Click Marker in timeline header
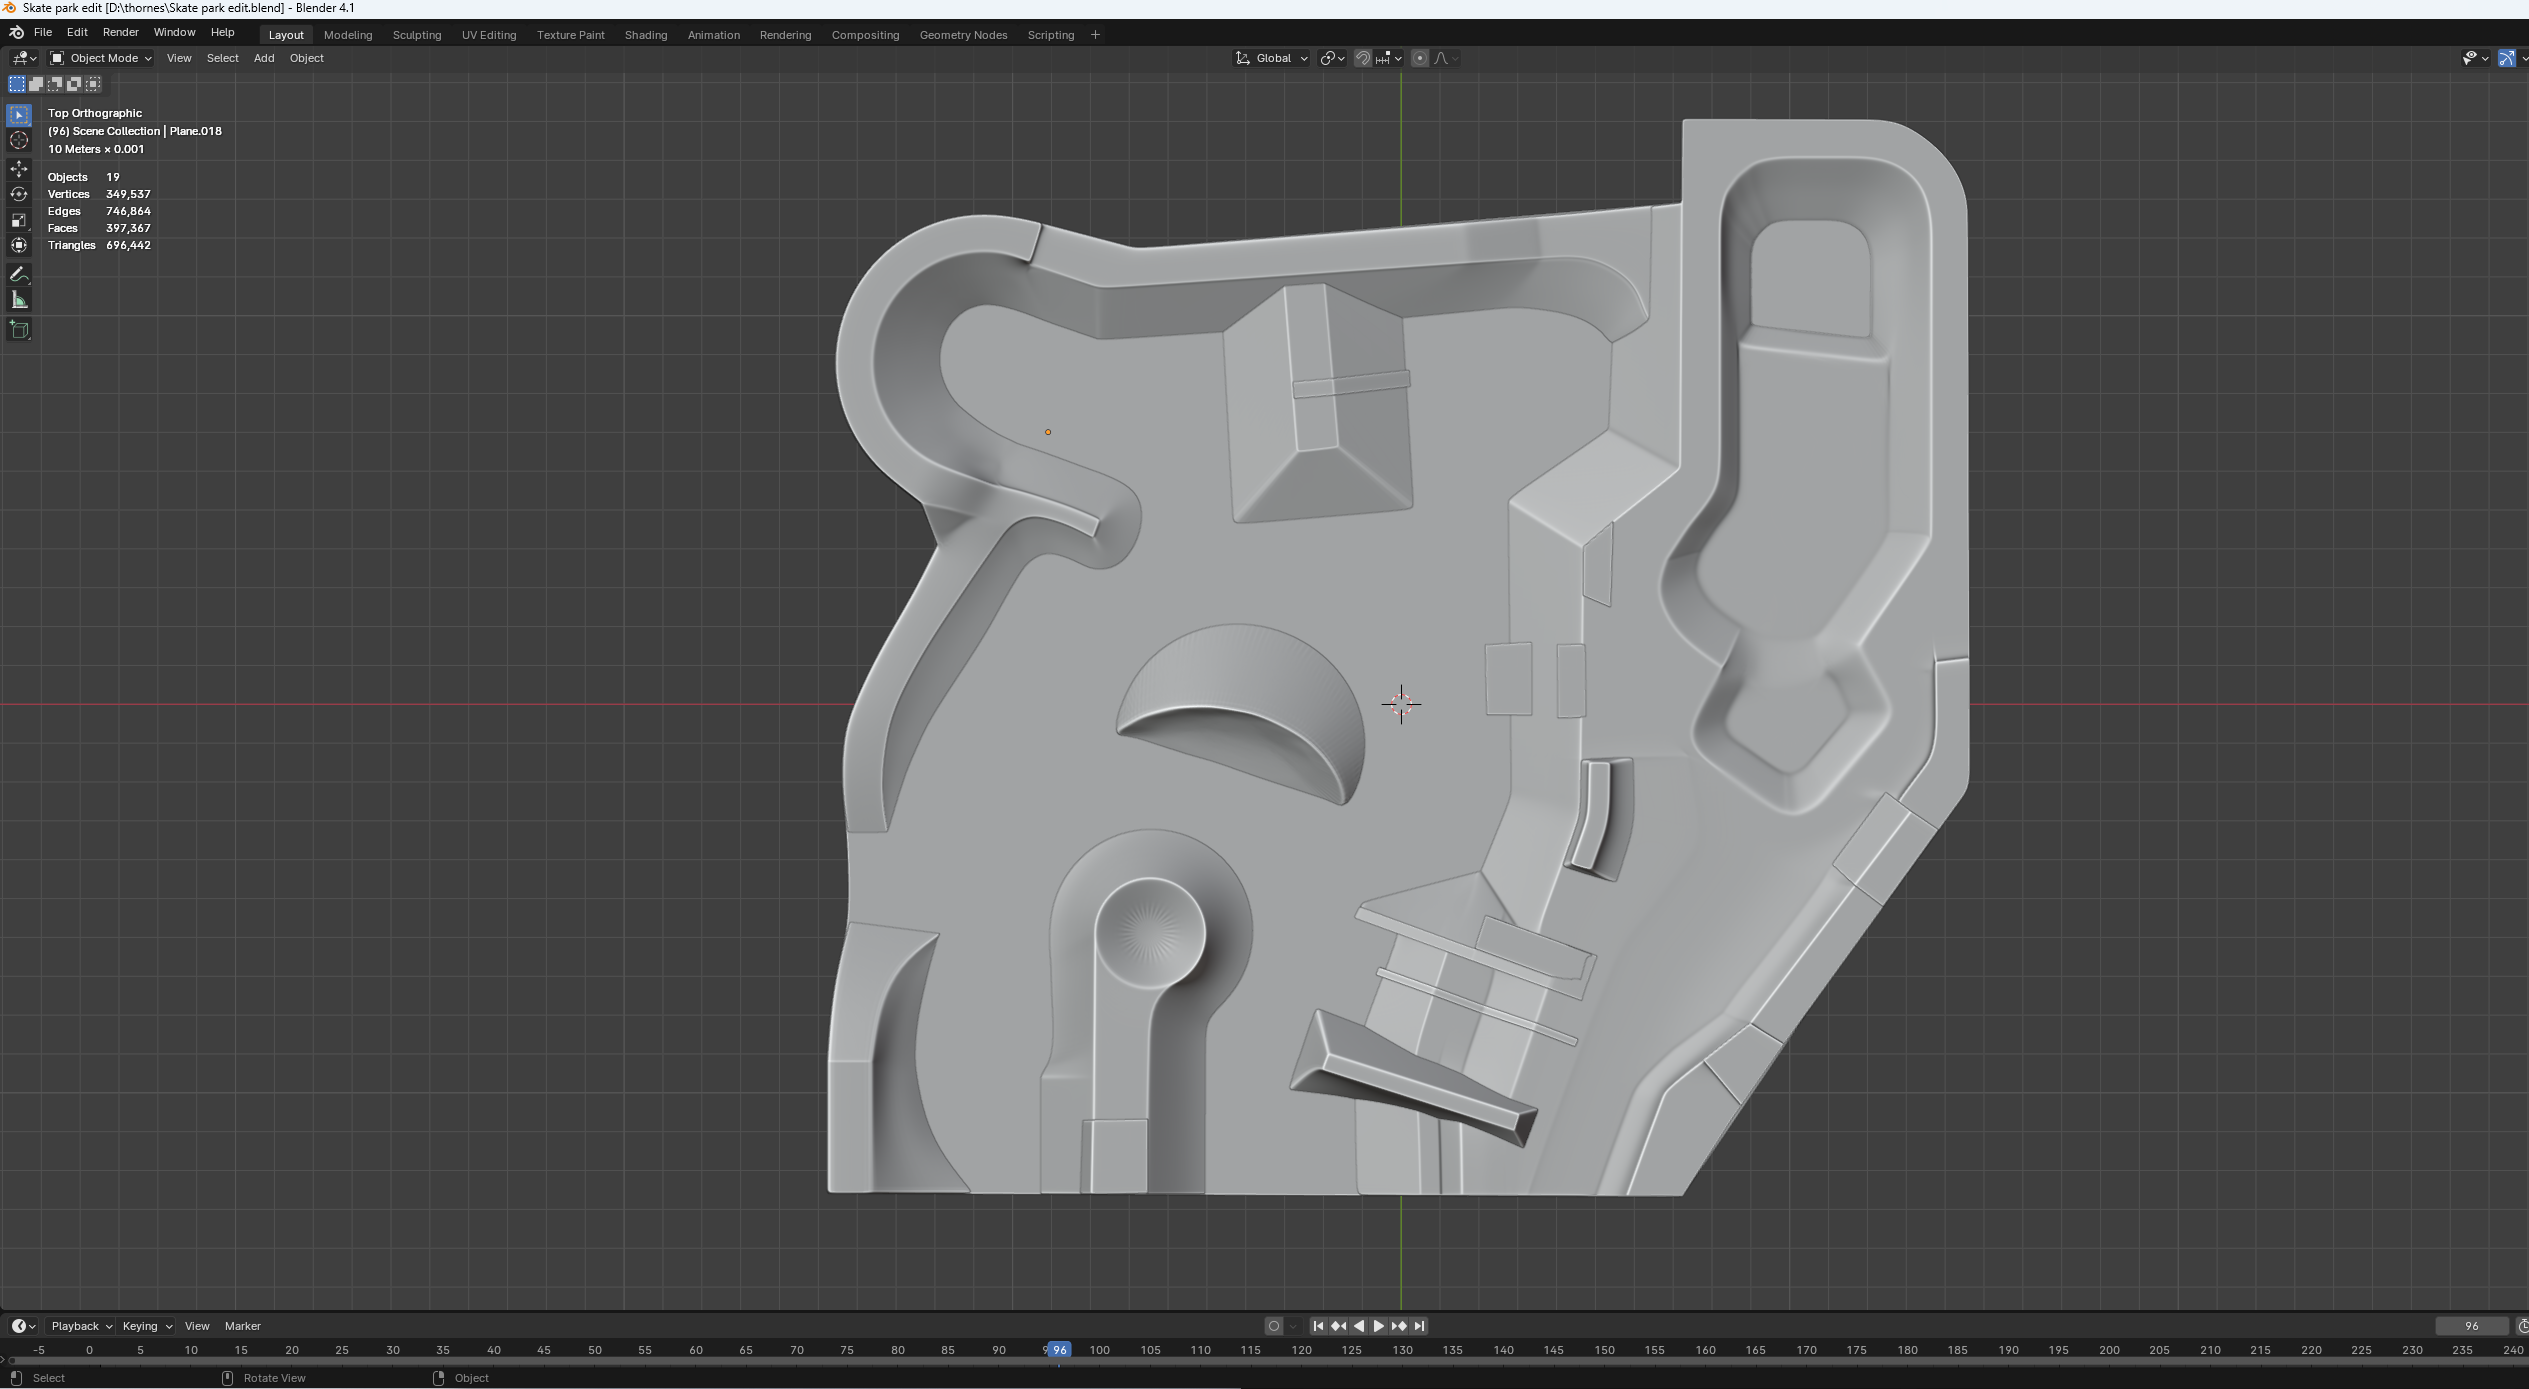This screenshot has width=2529, height=1389. (x=242, y=1326)
